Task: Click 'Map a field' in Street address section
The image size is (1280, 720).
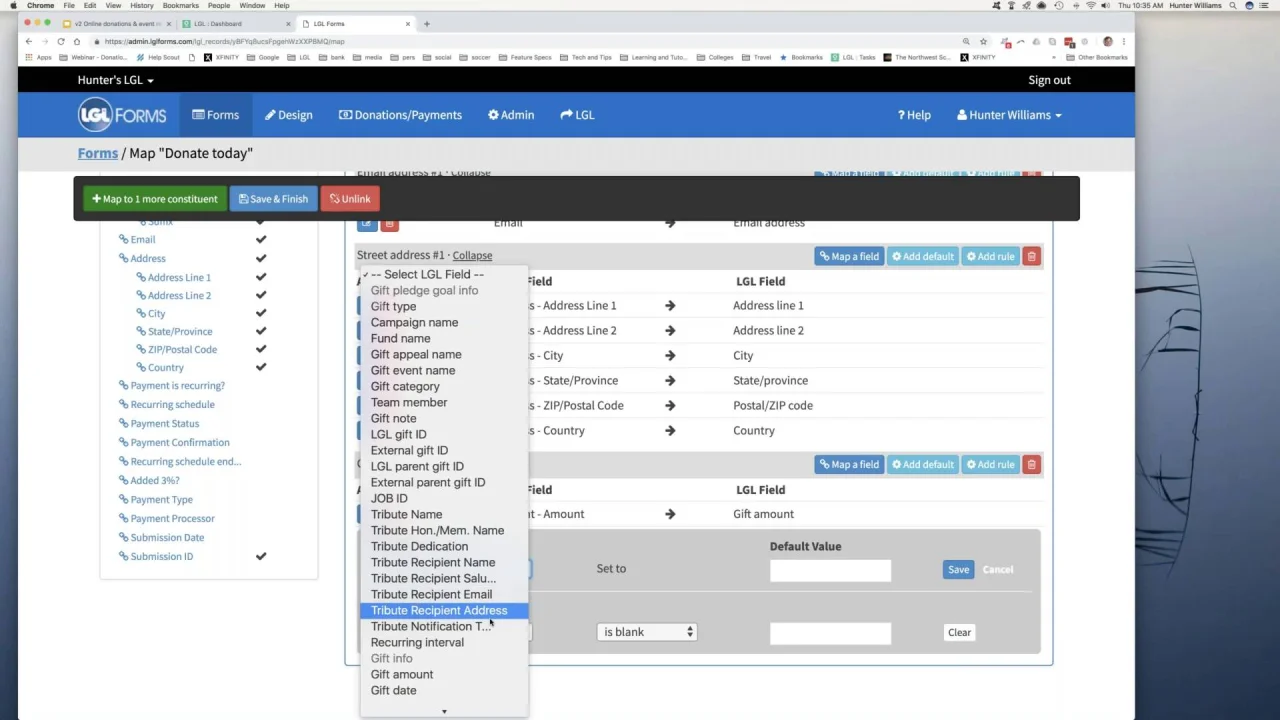Action: point(849,256)
